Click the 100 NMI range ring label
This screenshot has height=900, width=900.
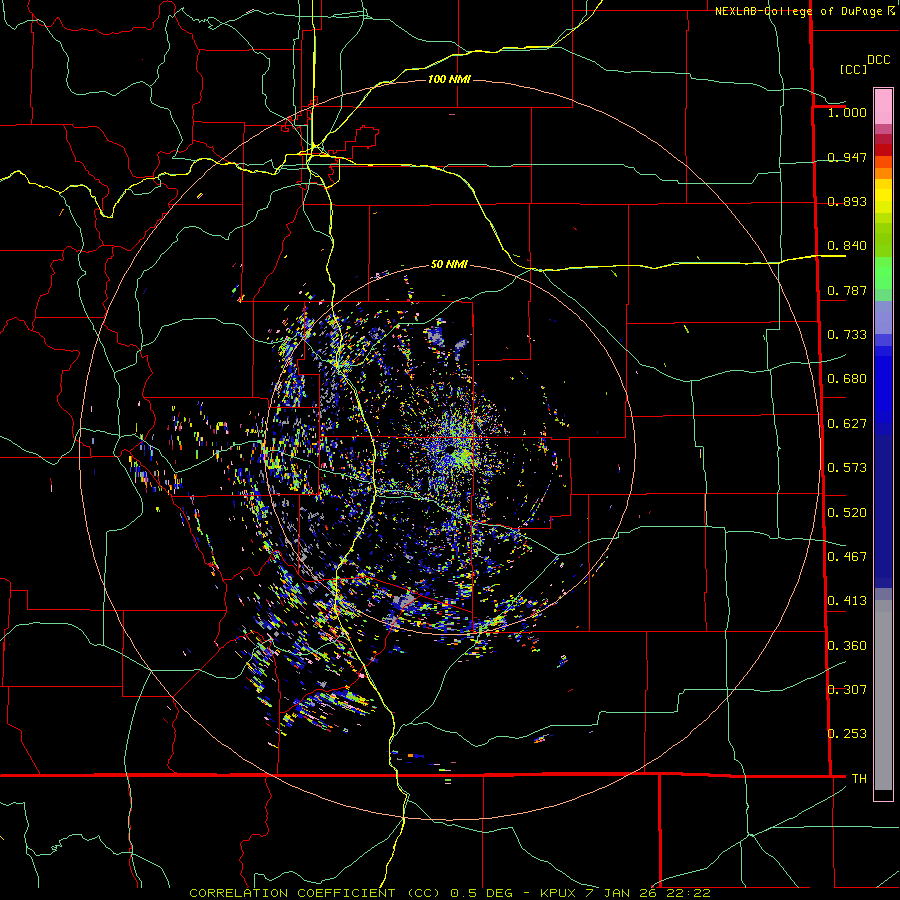click(x=449, y=79)
